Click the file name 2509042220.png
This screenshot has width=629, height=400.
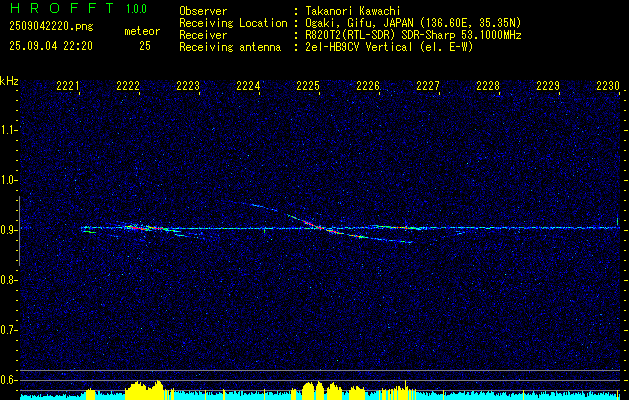(x=51, y=27)
